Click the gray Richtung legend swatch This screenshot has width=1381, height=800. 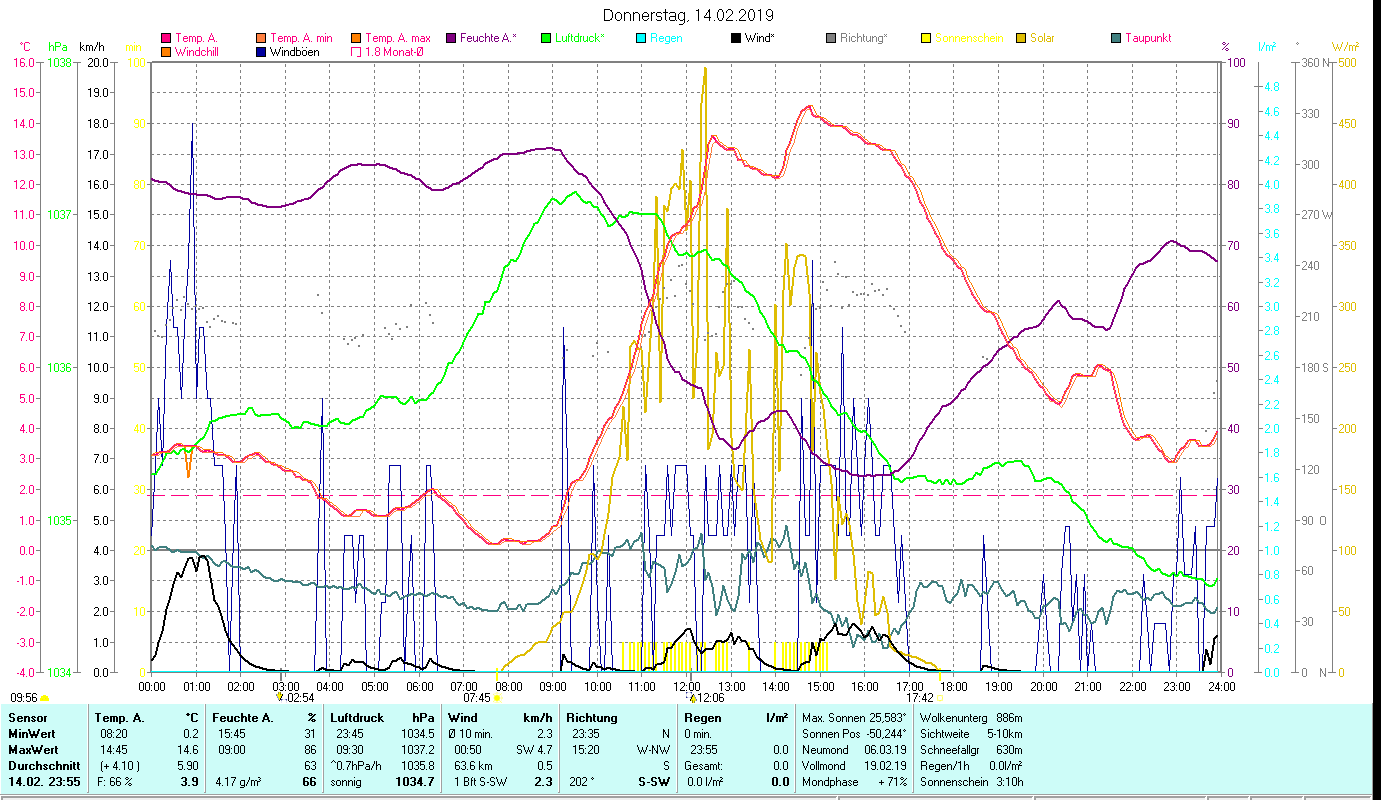tap(831, 38)
